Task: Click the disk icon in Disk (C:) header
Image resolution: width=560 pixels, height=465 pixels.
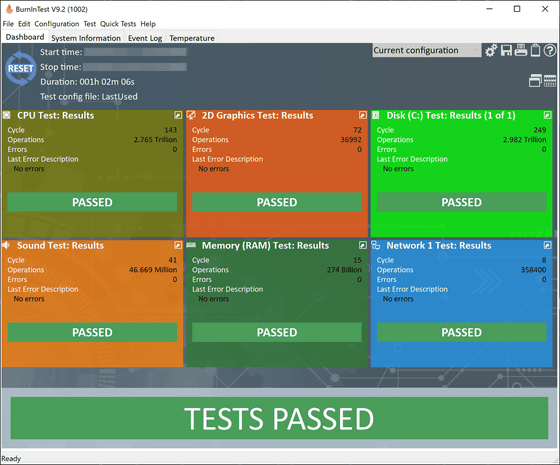Action: tap(376, 115)
